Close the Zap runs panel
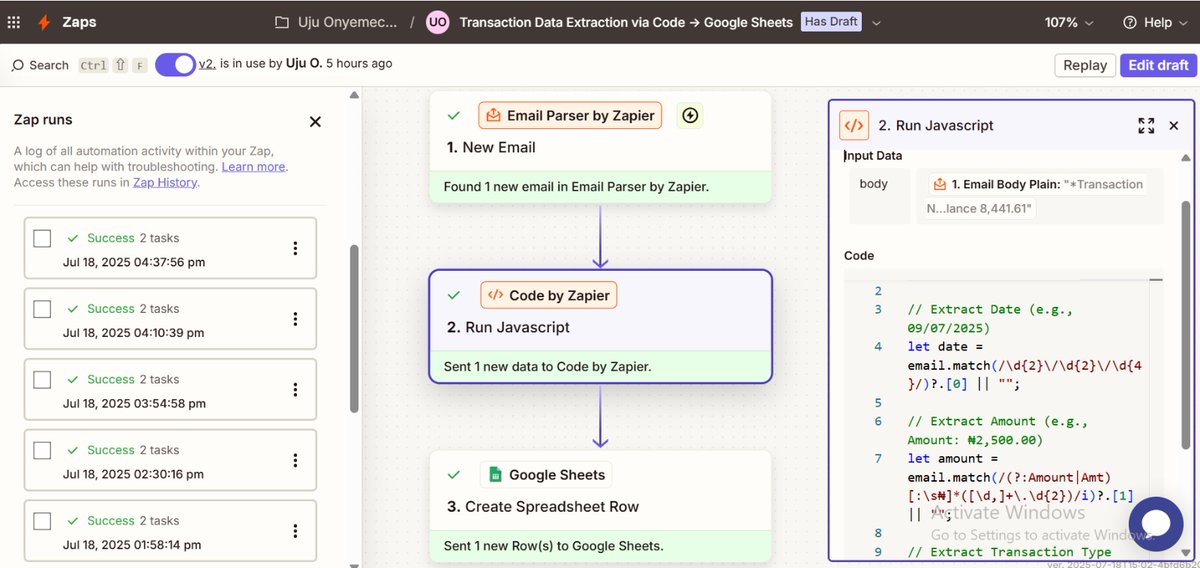This screenshot has width=1200, height=568. (x=315, y=121)
